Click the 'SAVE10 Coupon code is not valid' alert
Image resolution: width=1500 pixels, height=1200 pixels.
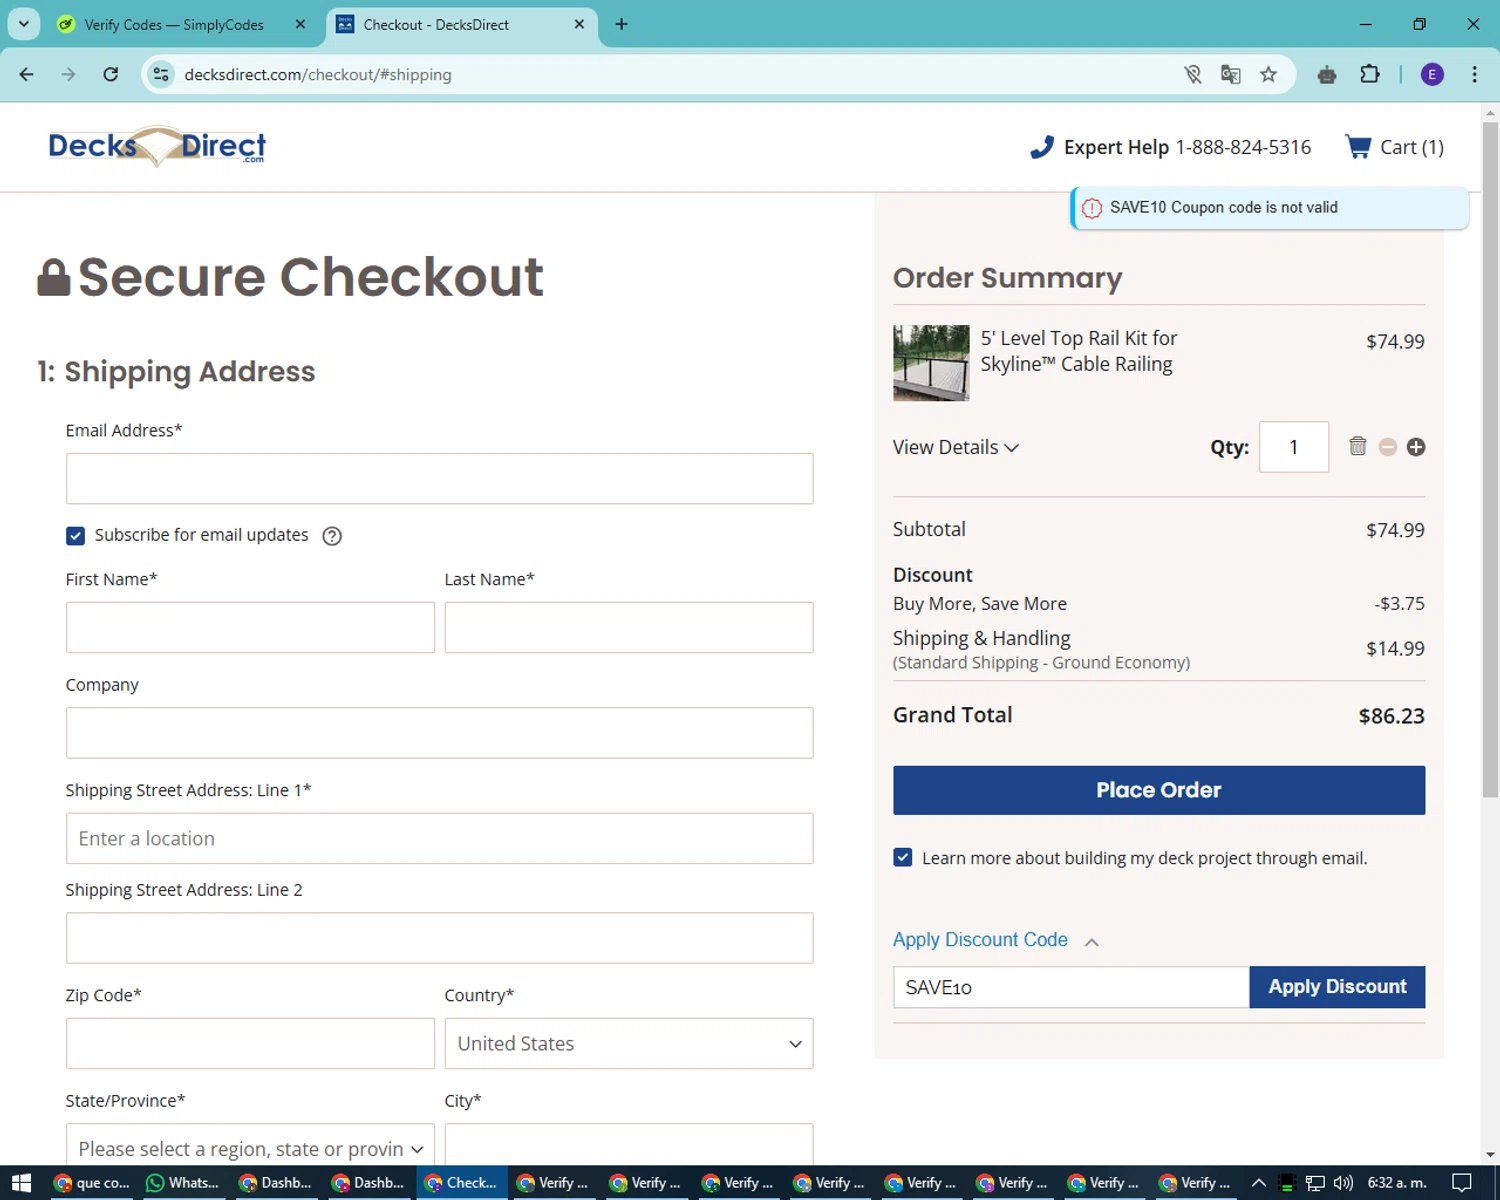click(x=1269, y=208)
